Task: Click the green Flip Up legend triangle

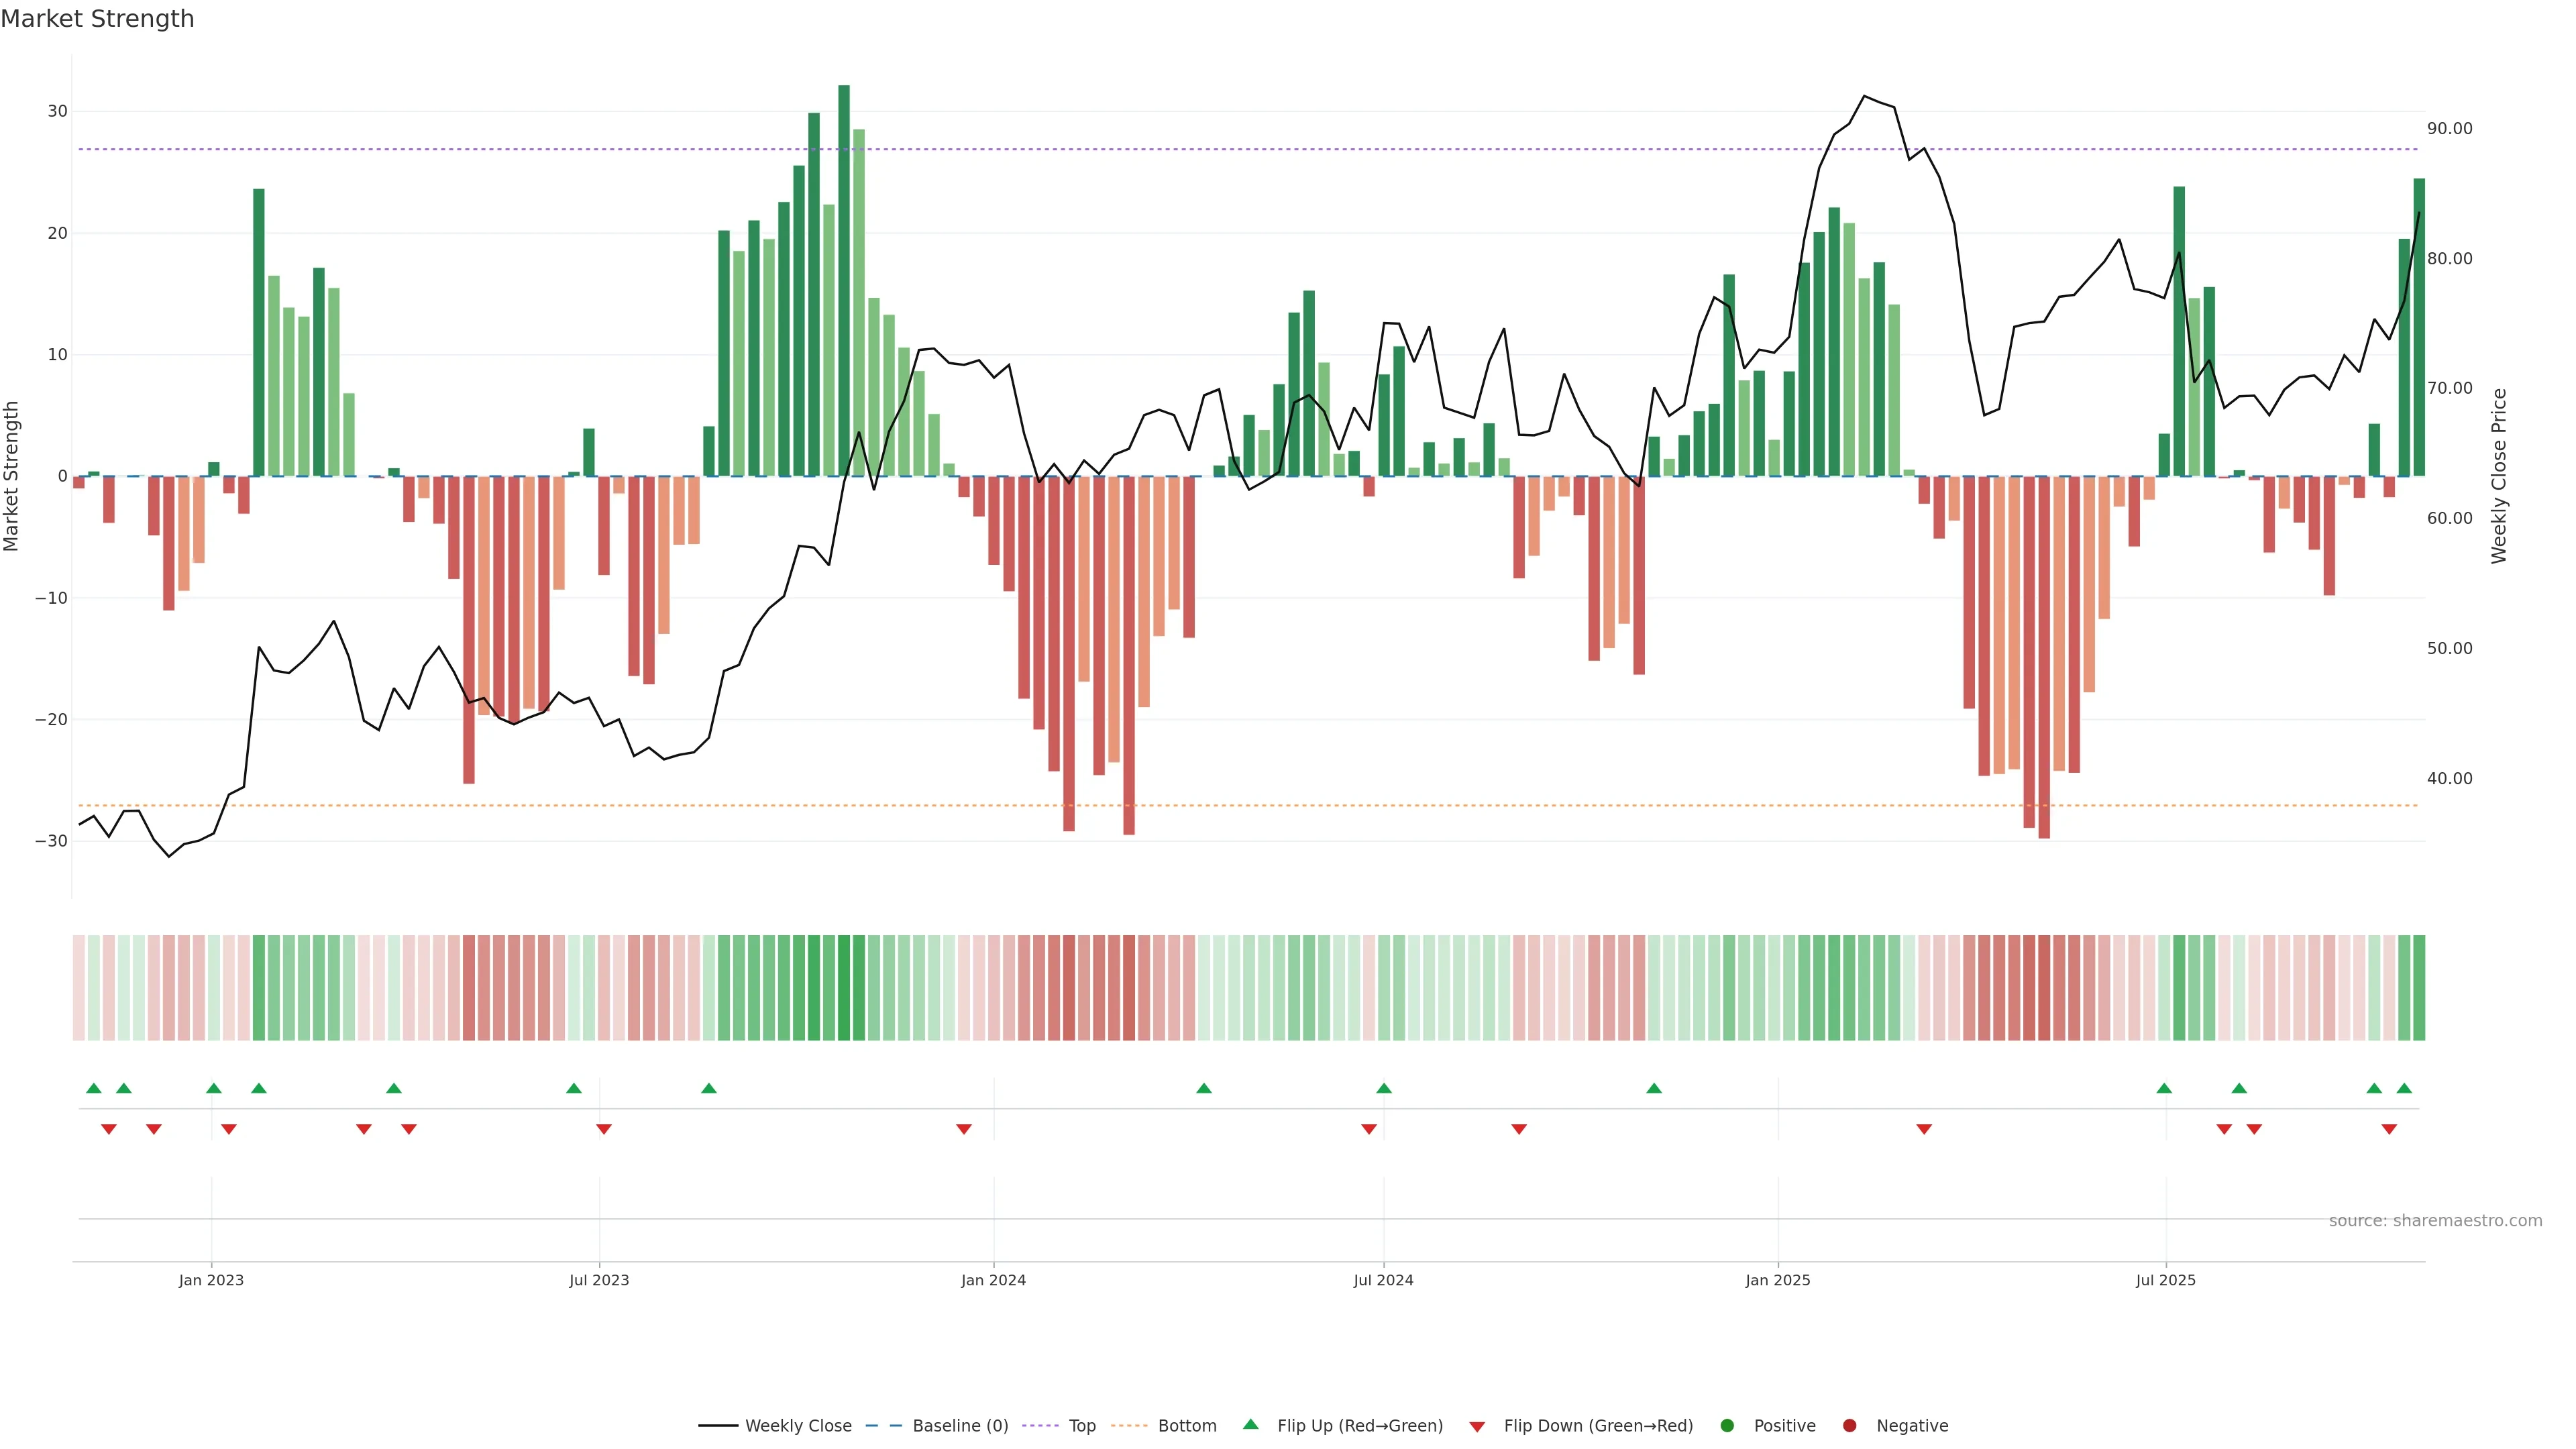Action: pyautogui.click(x=1250, y=1424)
